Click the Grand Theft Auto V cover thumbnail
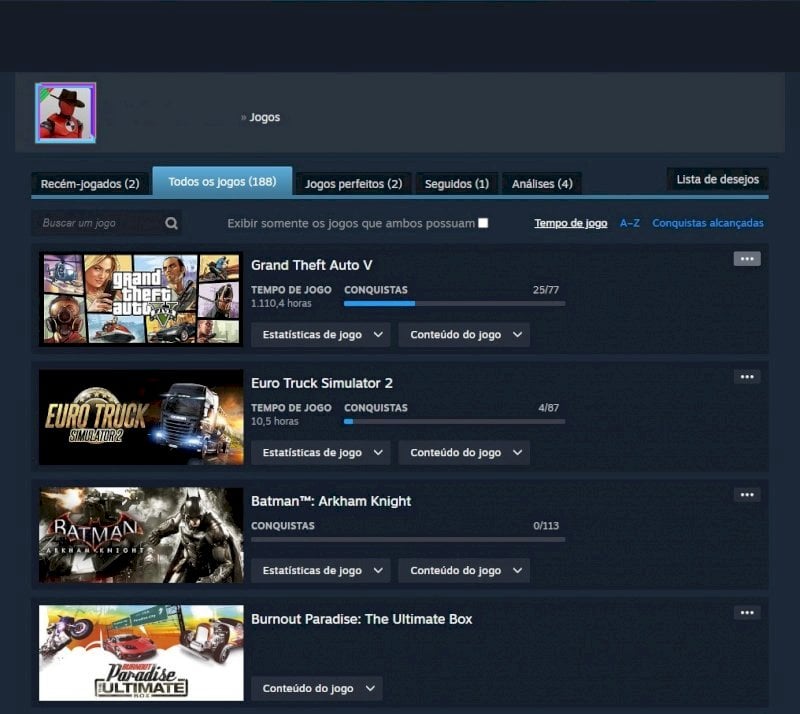 (x=141, y=299)
